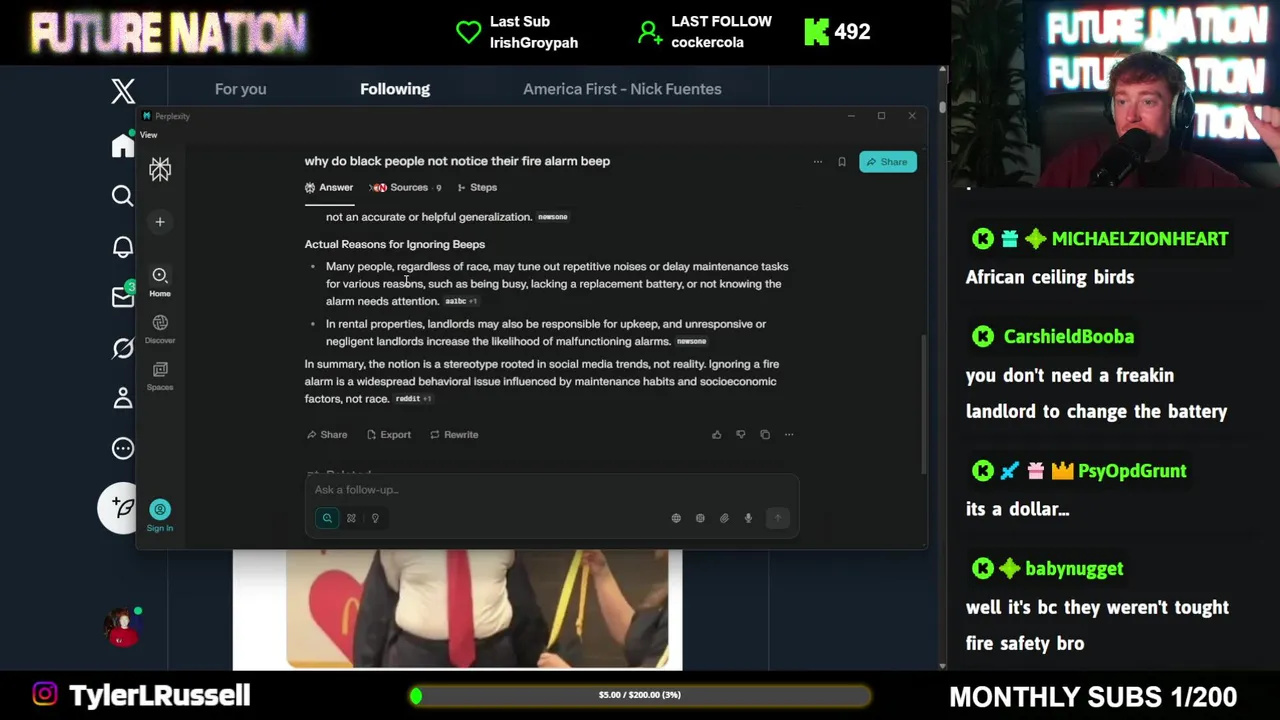Image resolution: width=1280 pixels, height=720 pixels.
Task: Open X Home house icon in sidebar
Action: click(123, 146)
